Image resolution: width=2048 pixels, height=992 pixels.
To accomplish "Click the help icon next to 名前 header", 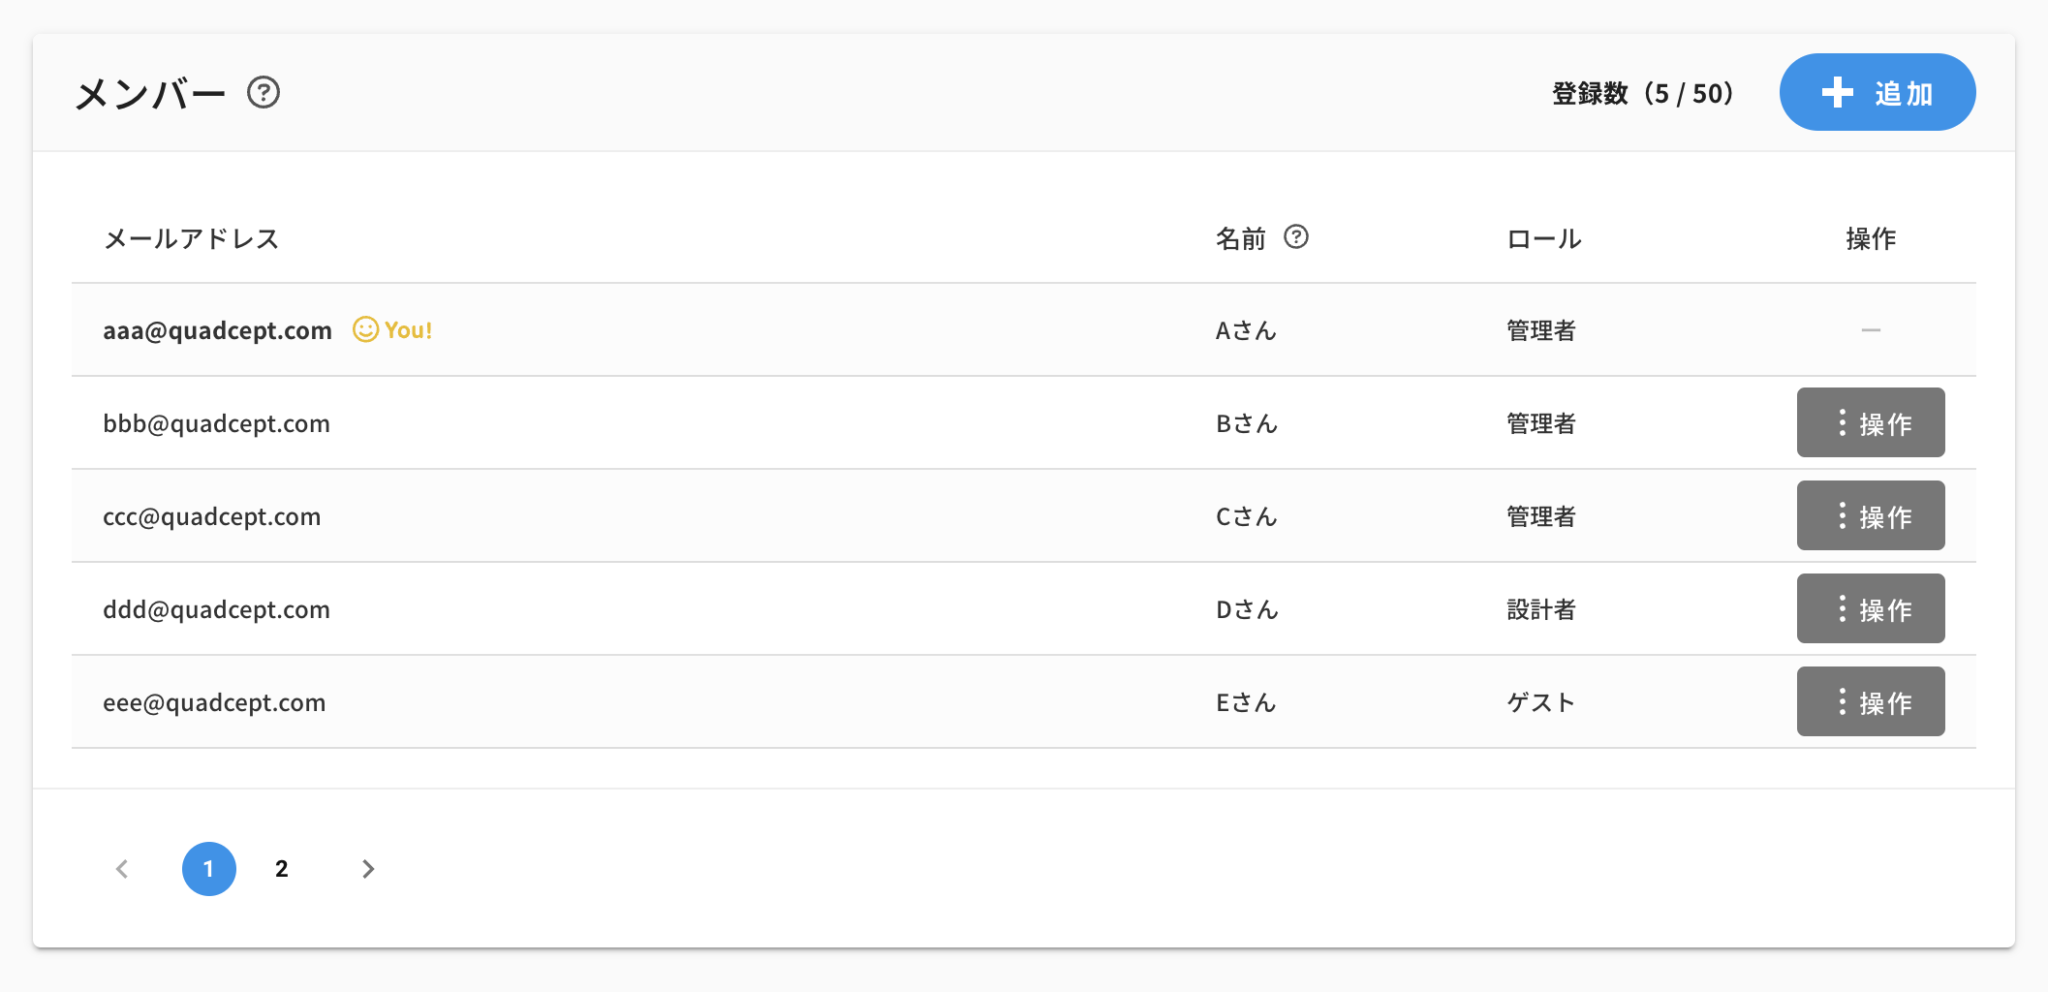I will coord(1296,237).
